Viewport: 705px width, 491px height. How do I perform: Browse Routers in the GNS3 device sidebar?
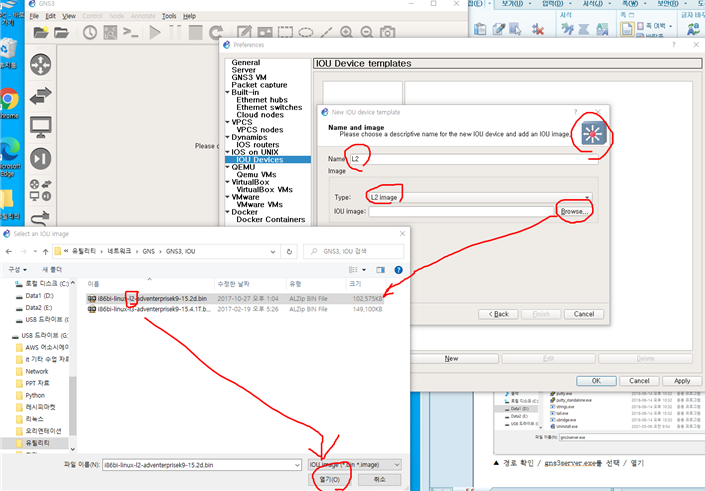pyautogui.click(x=40, y=64)
